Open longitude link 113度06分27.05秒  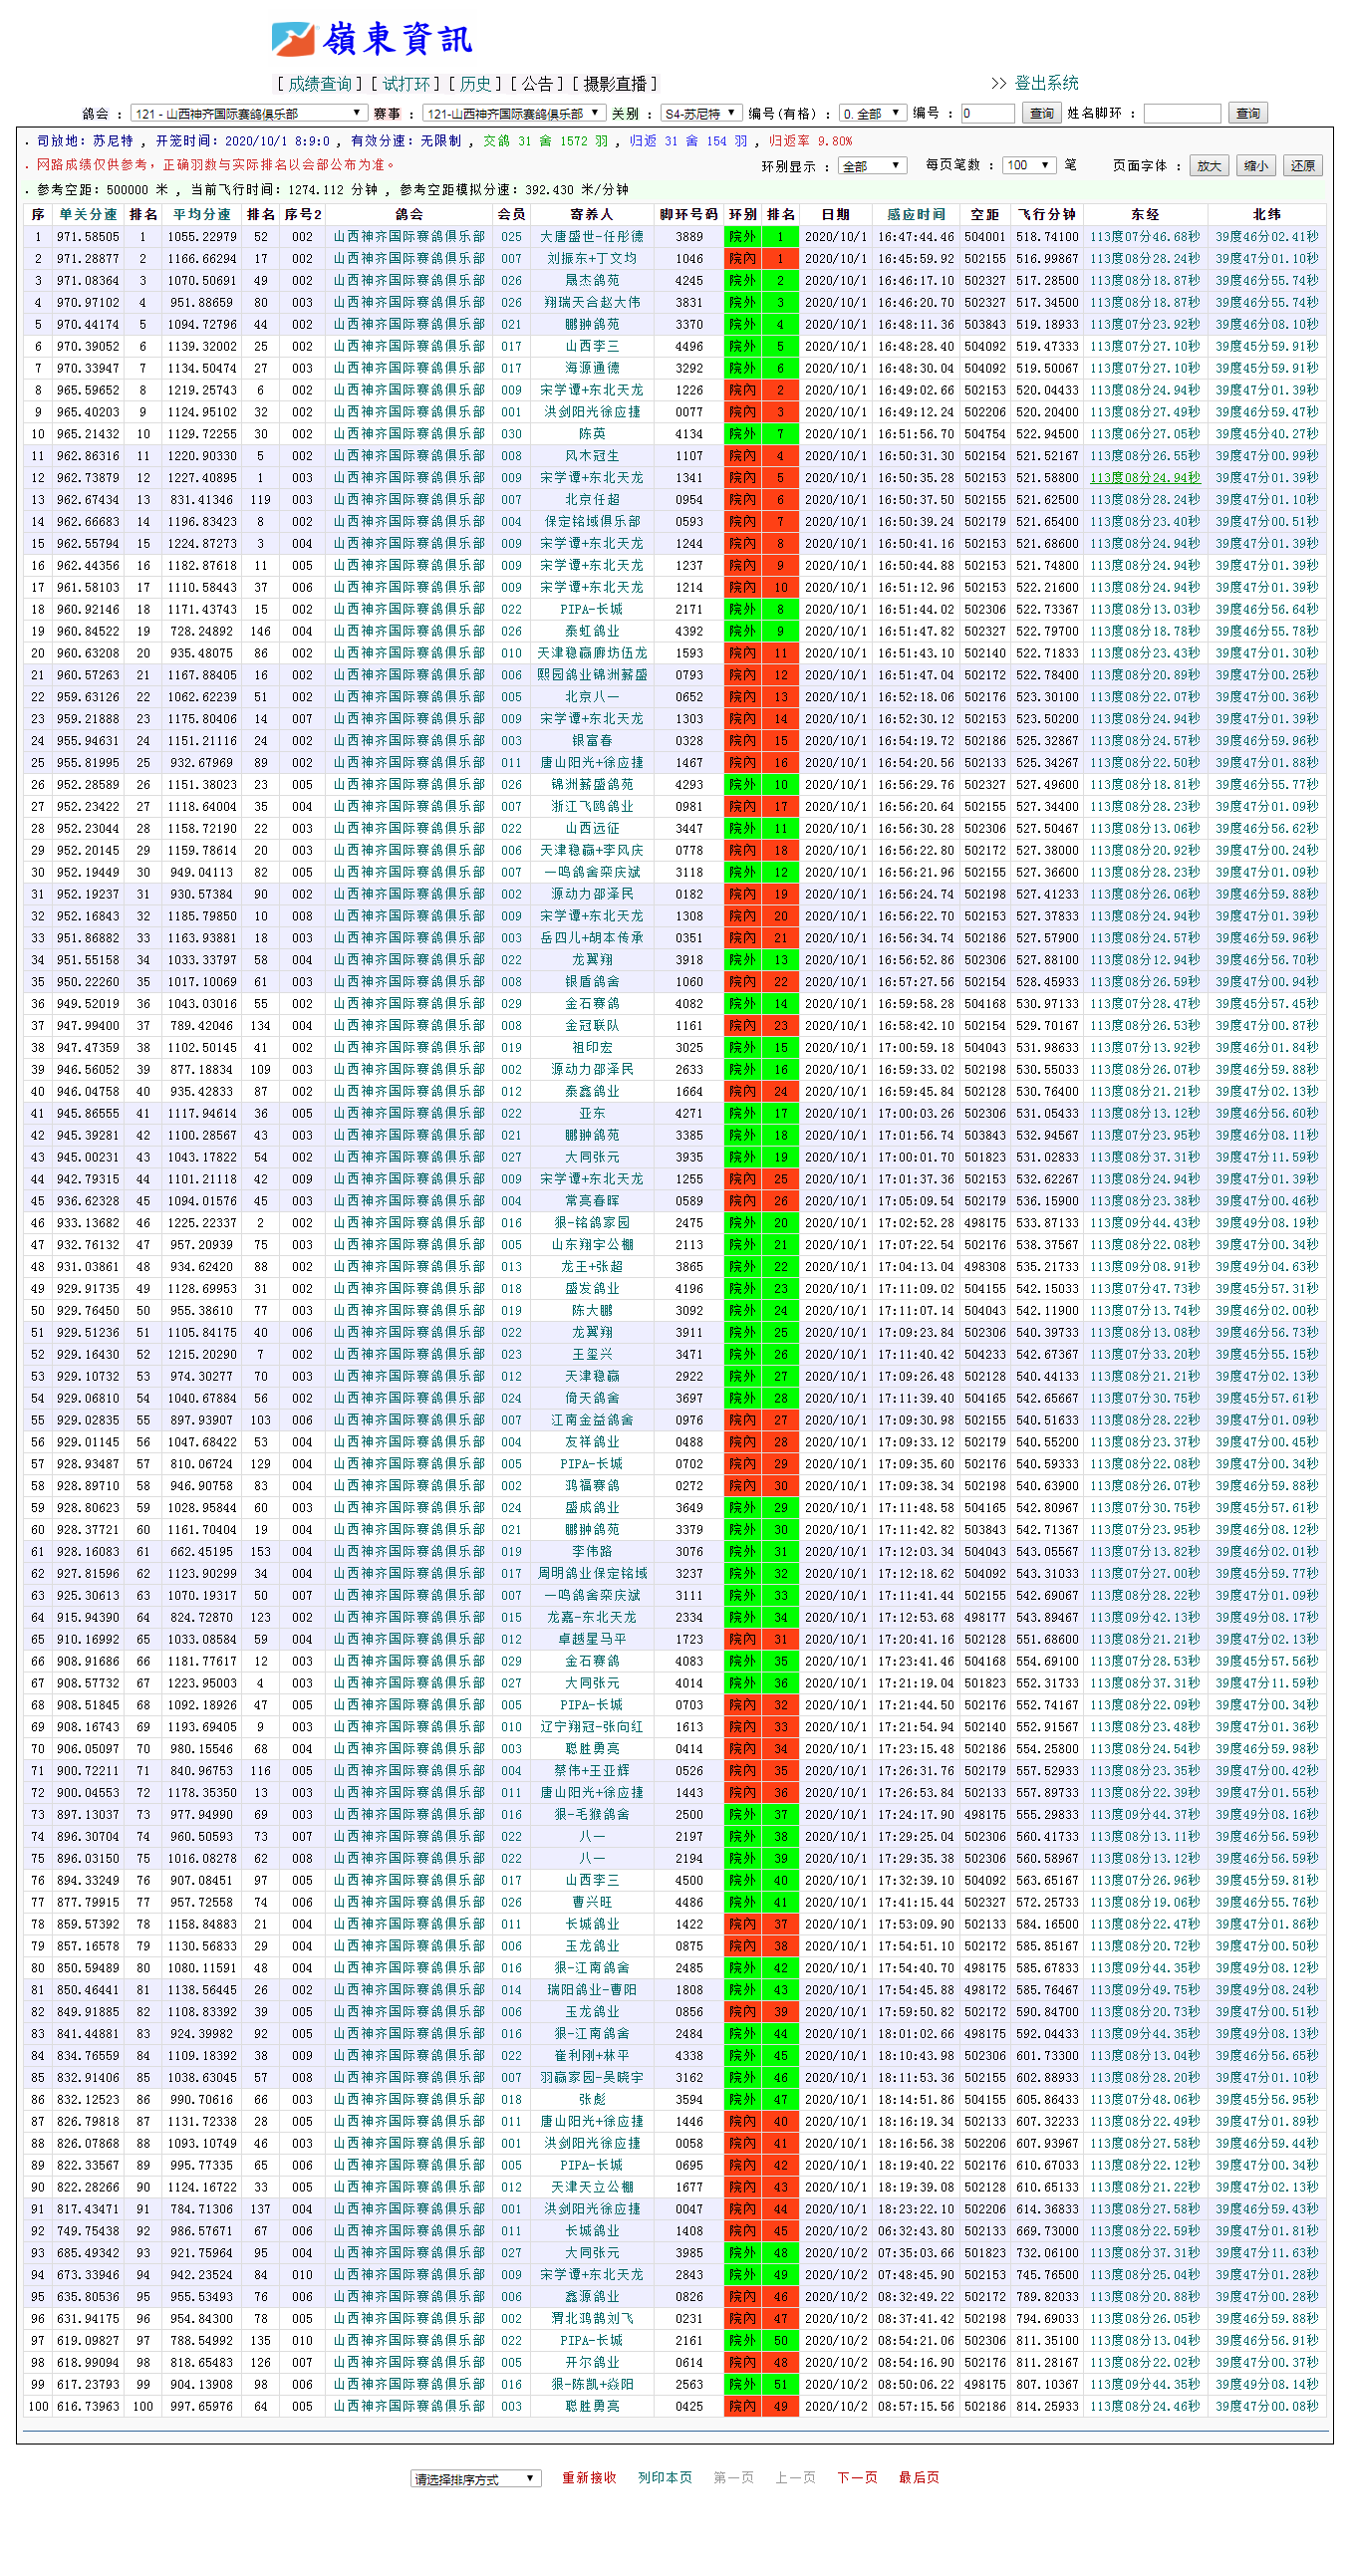click(1145, 434)
